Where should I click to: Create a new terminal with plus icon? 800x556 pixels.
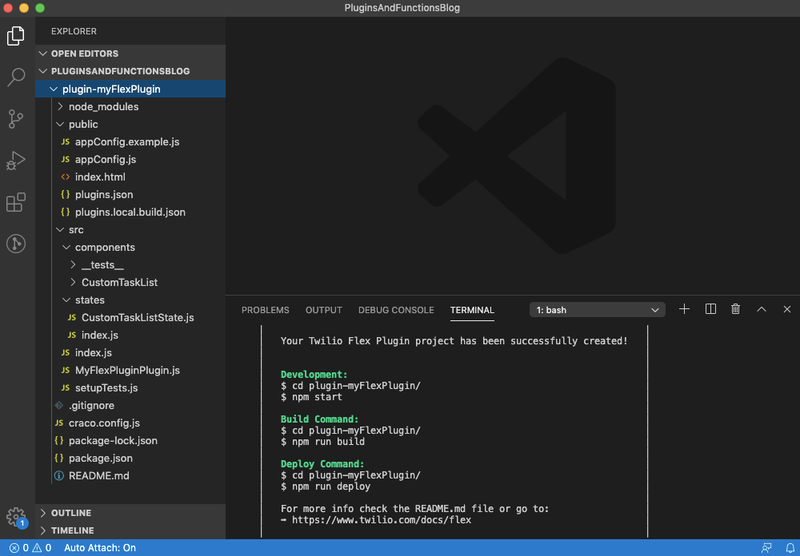684,309
